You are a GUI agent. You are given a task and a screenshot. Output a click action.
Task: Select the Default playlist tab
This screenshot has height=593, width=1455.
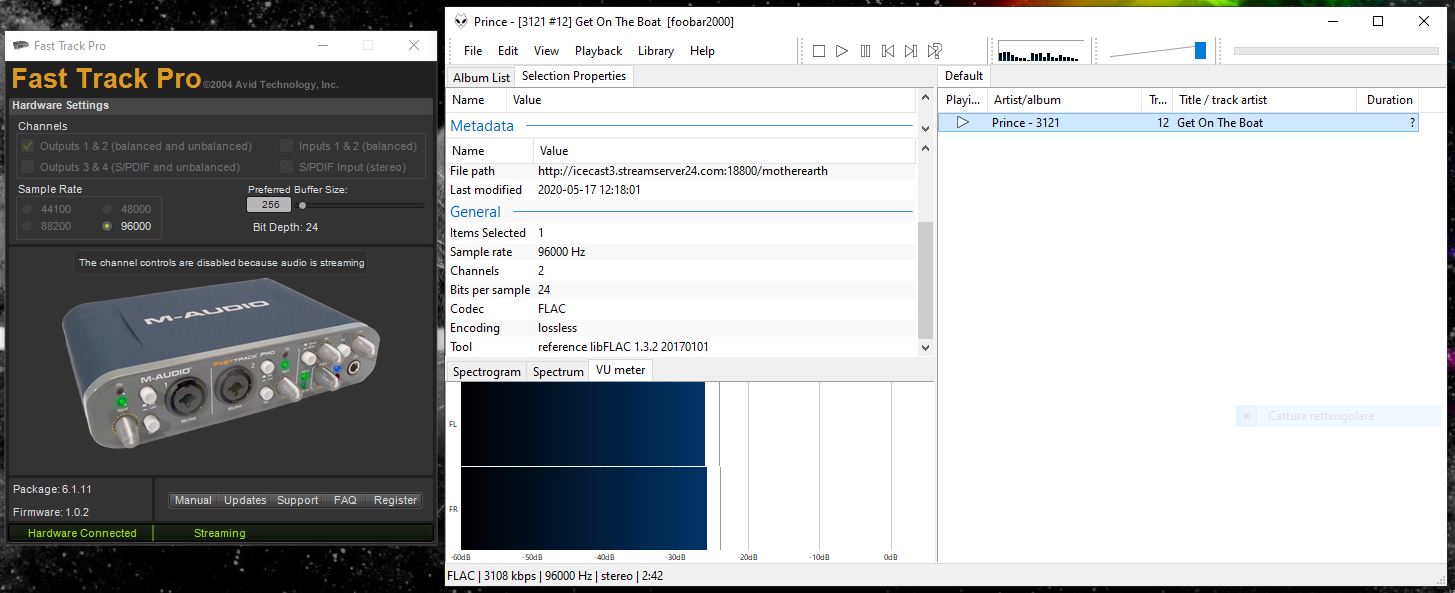coord(964,76)
